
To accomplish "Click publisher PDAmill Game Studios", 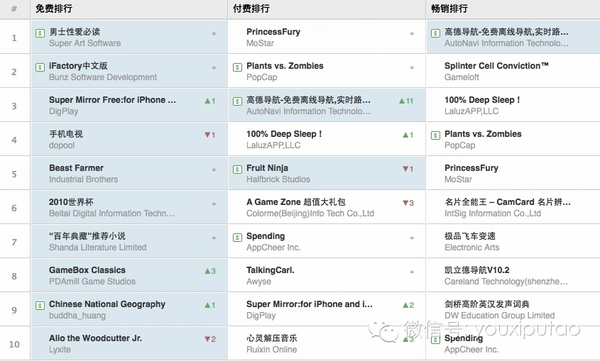I will point(92,282).
